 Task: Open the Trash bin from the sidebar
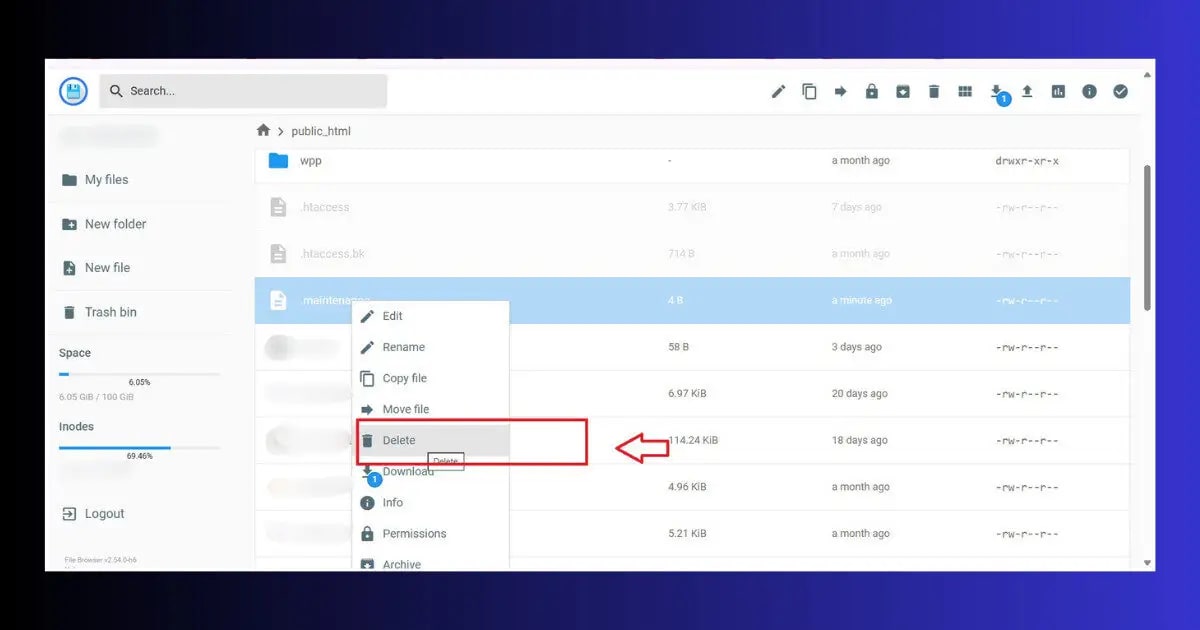pyautogui.click(x=109, y=311)
